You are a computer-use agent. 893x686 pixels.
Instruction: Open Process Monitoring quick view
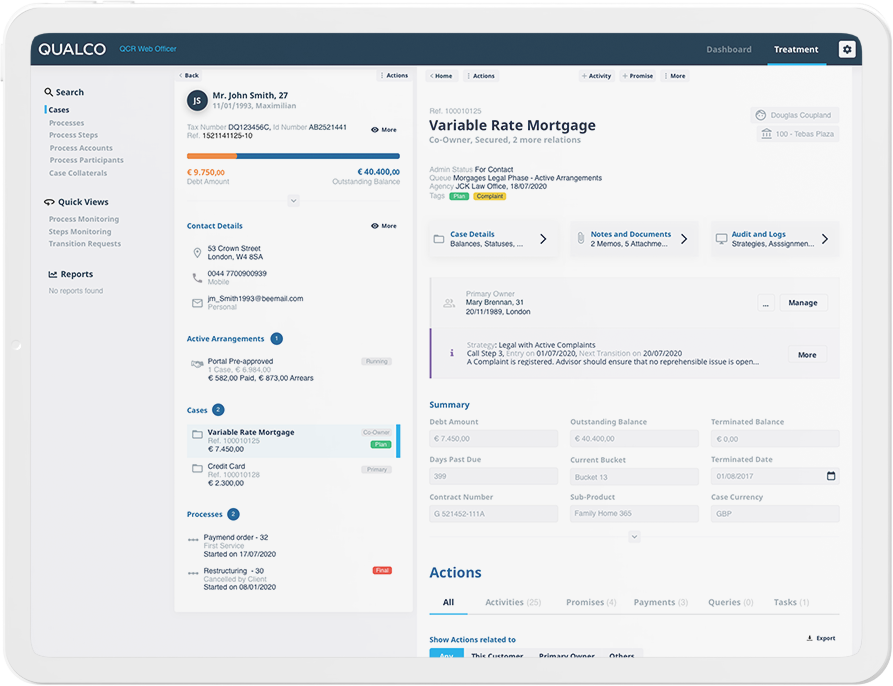coord(84,219)
